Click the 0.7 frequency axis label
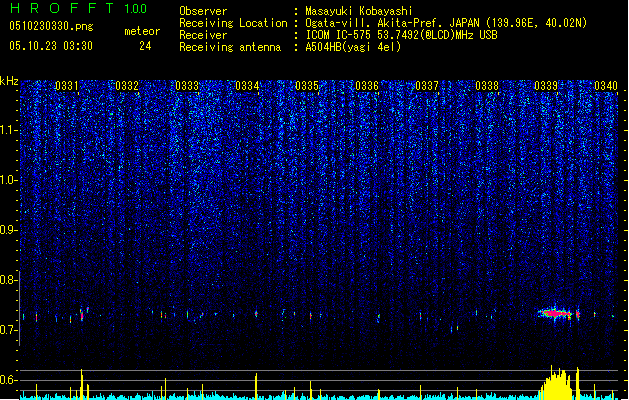 [x=8, y=330]
